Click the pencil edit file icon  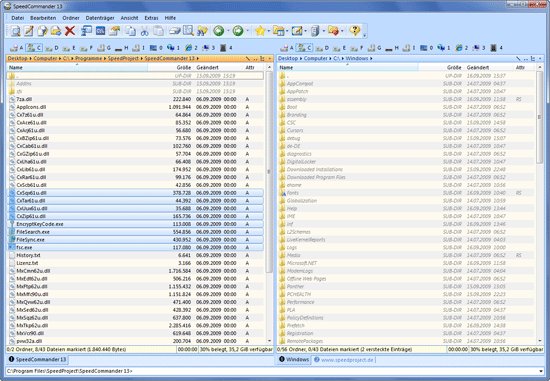pyautogui.click(x=29, y=31)
